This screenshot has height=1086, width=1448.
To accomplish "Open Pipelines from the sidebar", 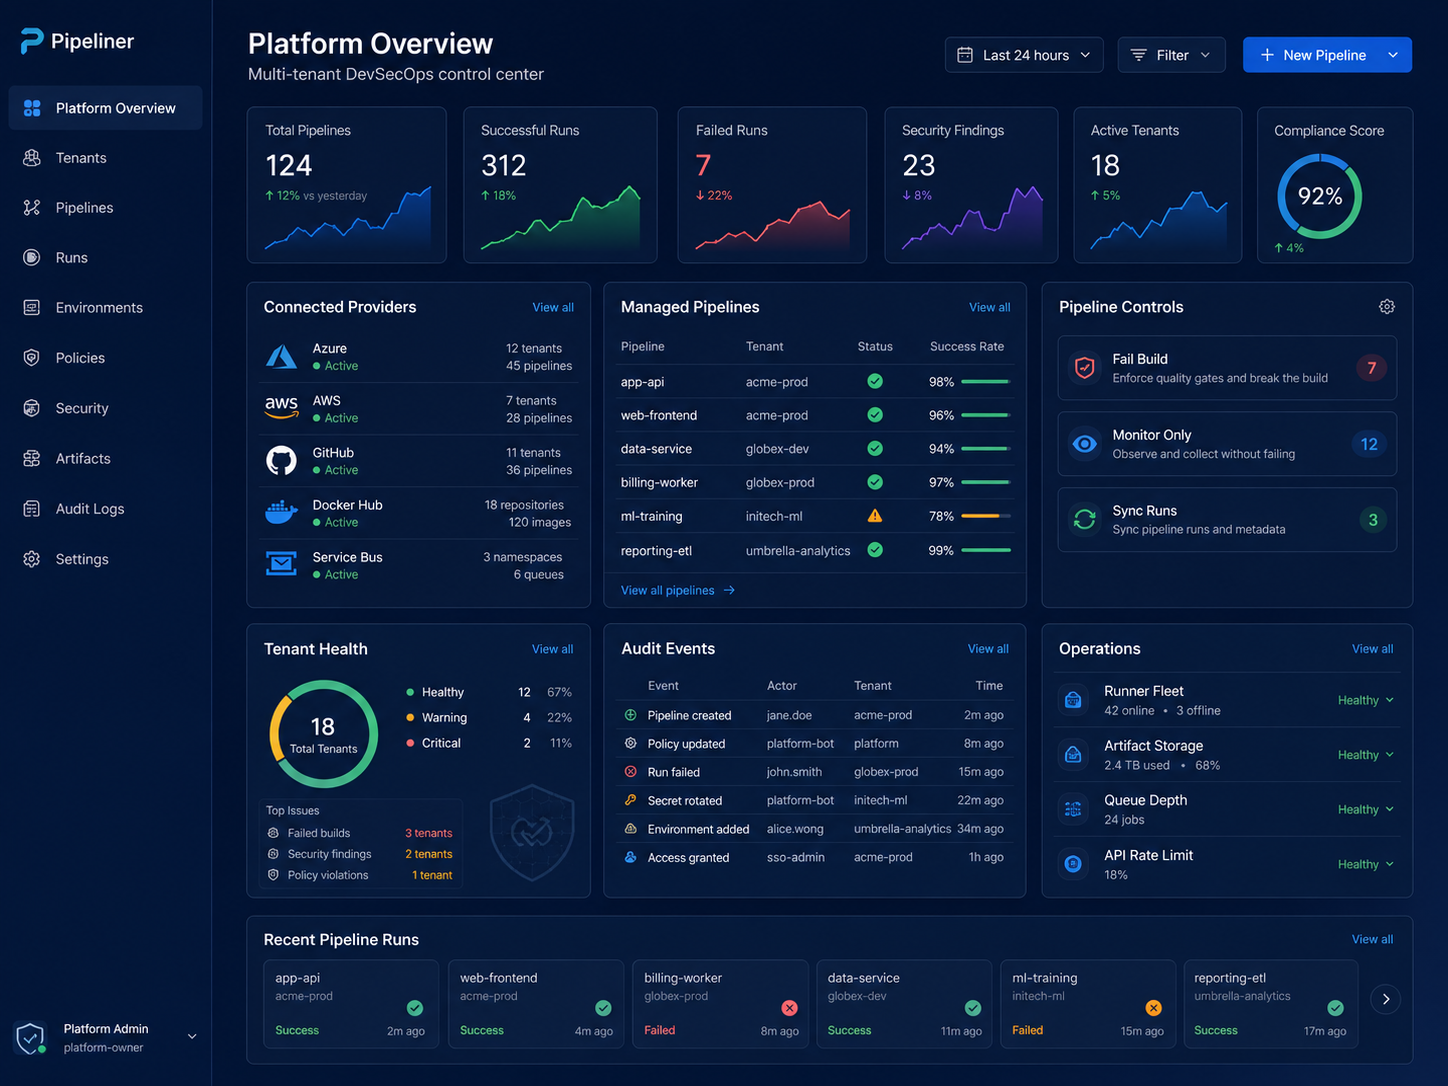I will 105,208.
